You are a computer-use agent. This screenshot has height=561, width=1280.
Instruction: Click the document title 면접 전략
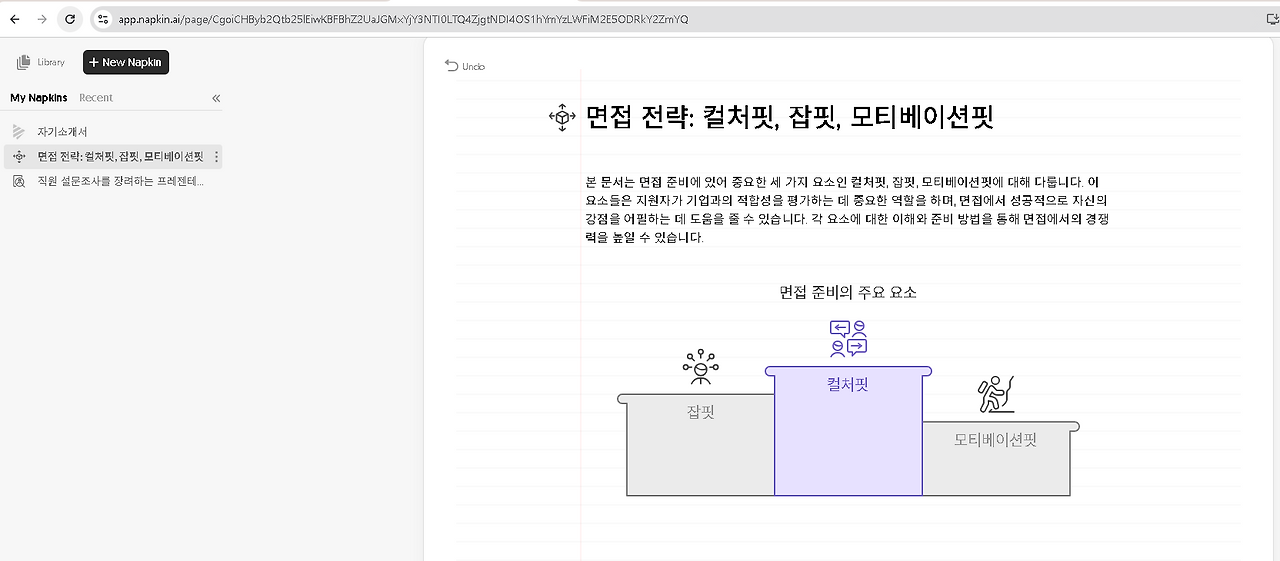(790, 117)
